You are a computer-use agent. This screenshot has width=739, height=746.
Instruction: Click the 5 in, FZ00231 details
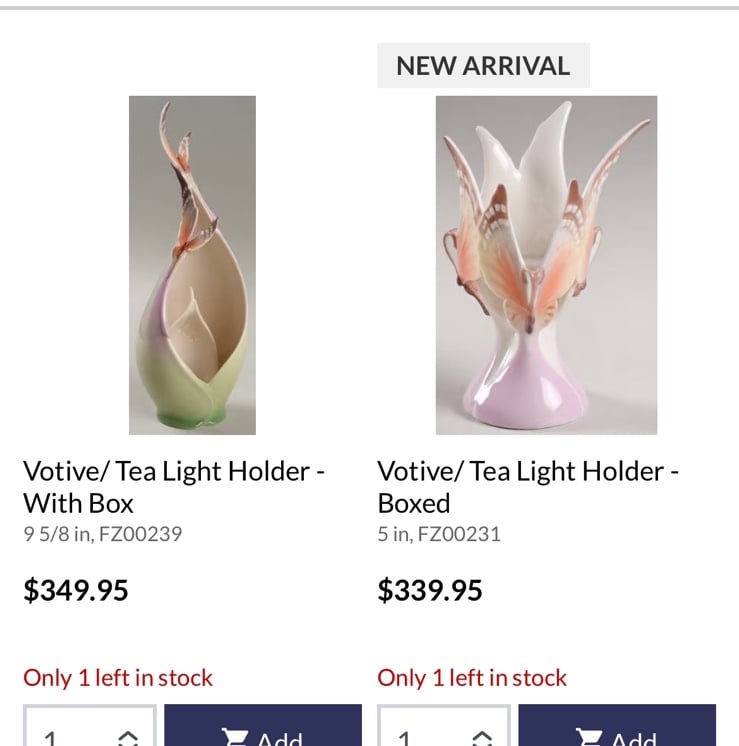click(439, 534)
